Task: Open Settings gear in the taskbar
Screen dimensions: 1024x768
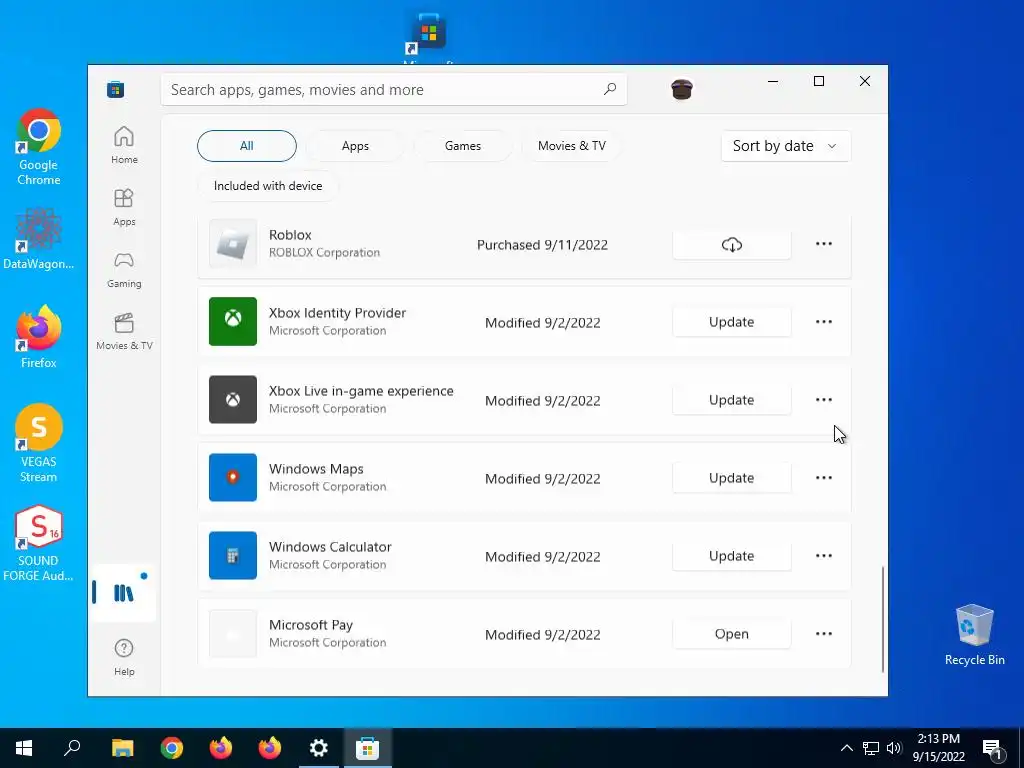Action: (319, 748)
